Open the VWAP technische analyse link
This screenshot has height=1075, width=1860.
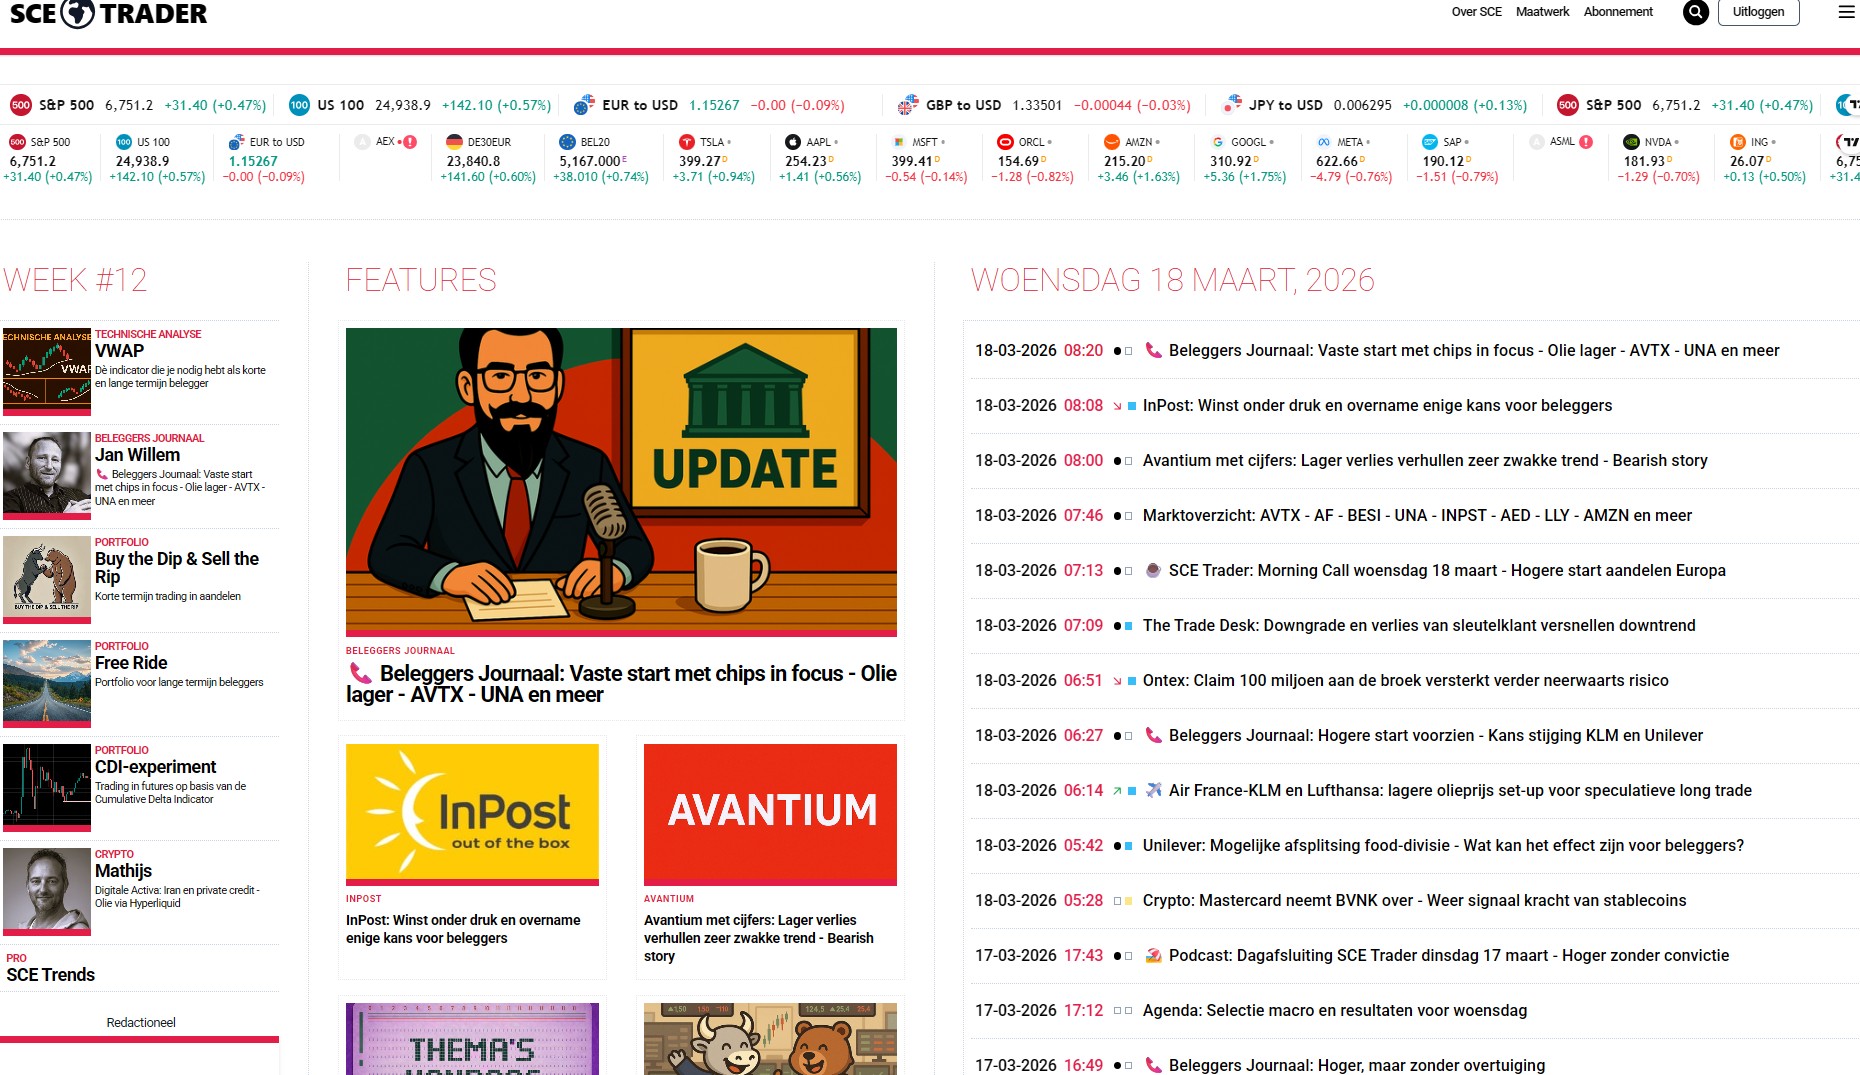[119, 351]
